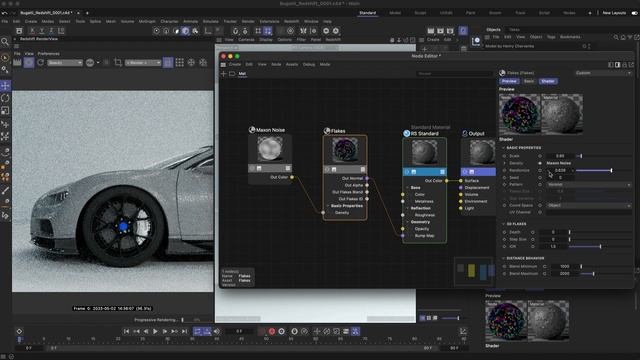Click Flakes attribute panel header icon
640x360 pixels.
[502, 73]
